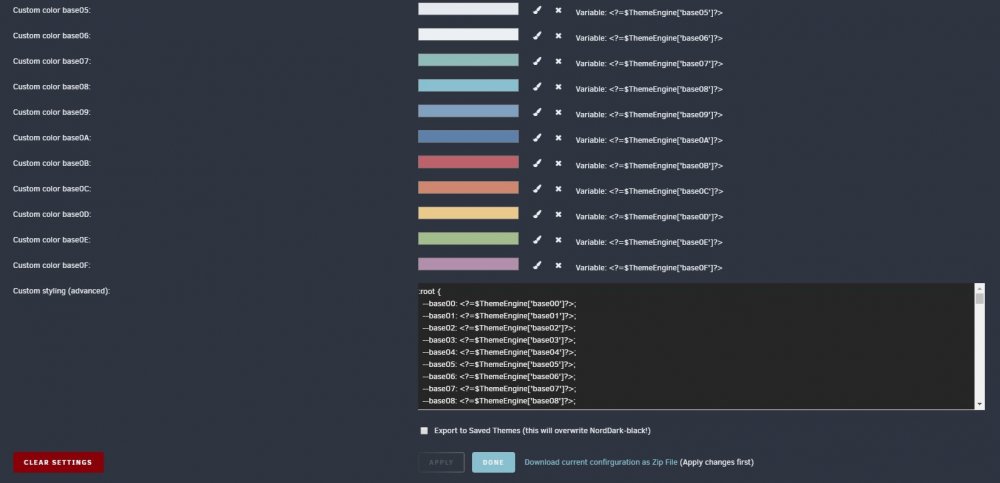Clear base0B color with its X icon
The image size is (1000, 483).
(x=559, y=163)
